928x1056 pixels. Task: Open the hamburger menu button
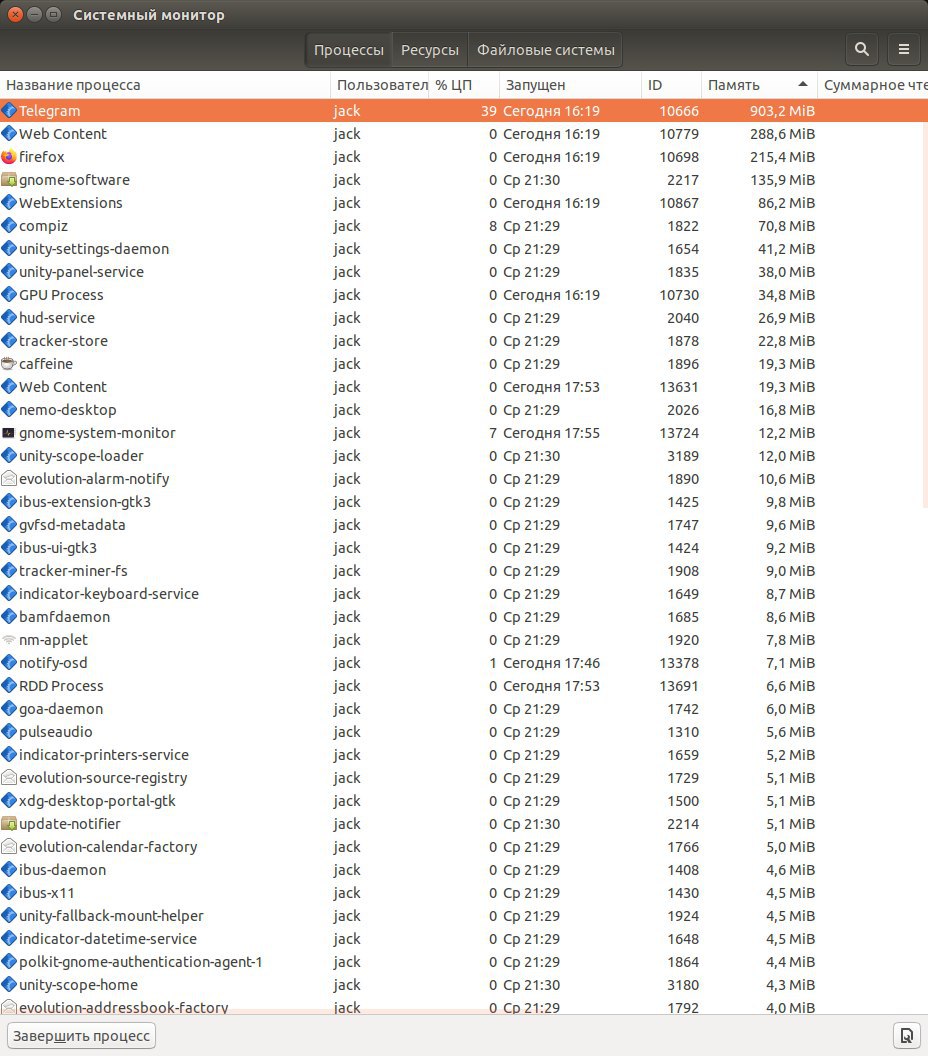[904, 49]
